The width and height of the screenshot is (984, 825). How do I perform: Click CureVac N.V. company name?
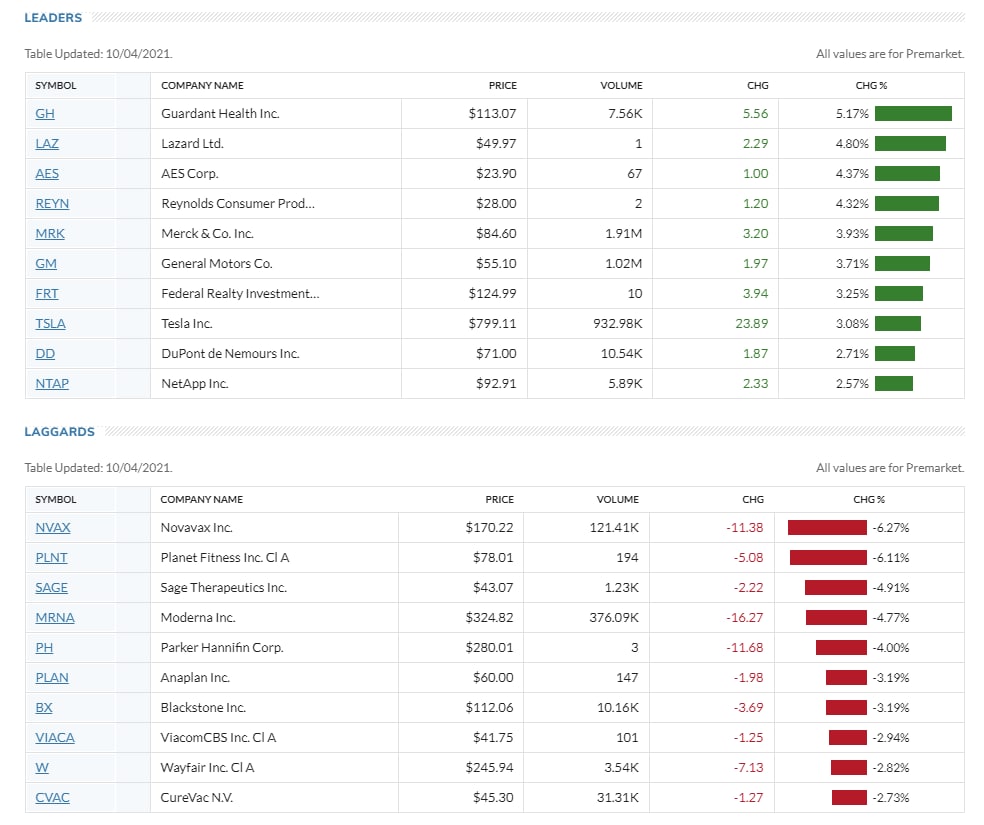pyautogui.click(x=197, y=798)
